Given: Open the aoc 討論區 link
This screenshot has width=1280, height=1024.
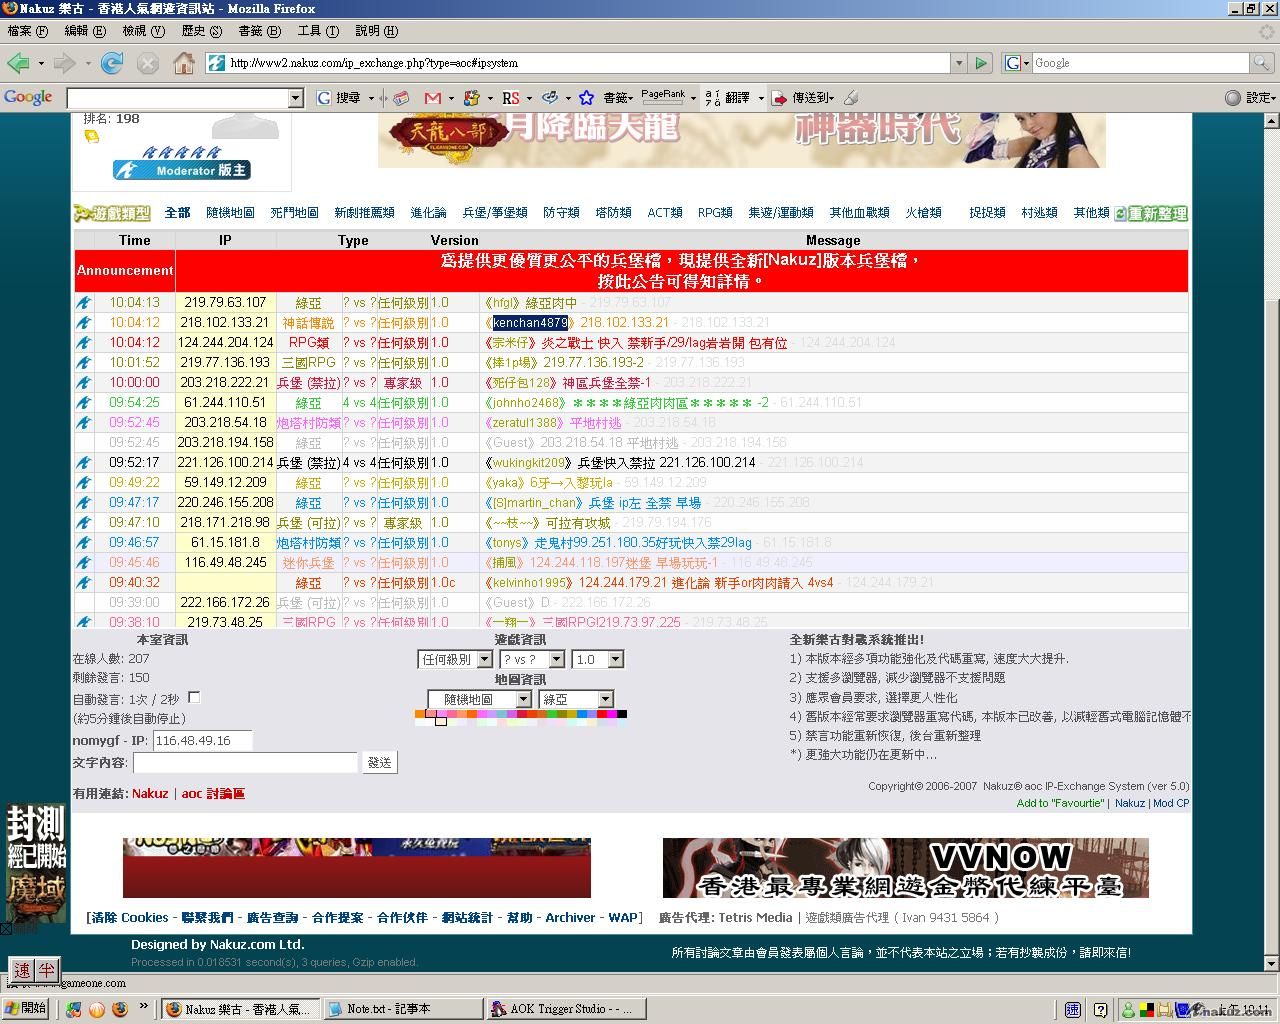Looking at the screenshot, I should (x=213, y=793).
